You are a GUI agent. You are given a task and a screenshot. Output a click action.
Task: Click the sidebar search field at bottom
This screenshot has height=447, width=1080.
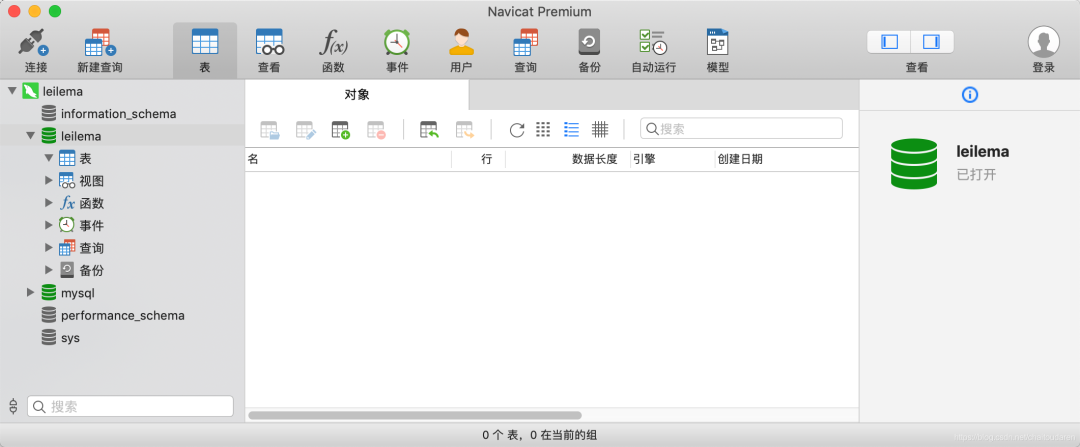(x=130, y=406)
